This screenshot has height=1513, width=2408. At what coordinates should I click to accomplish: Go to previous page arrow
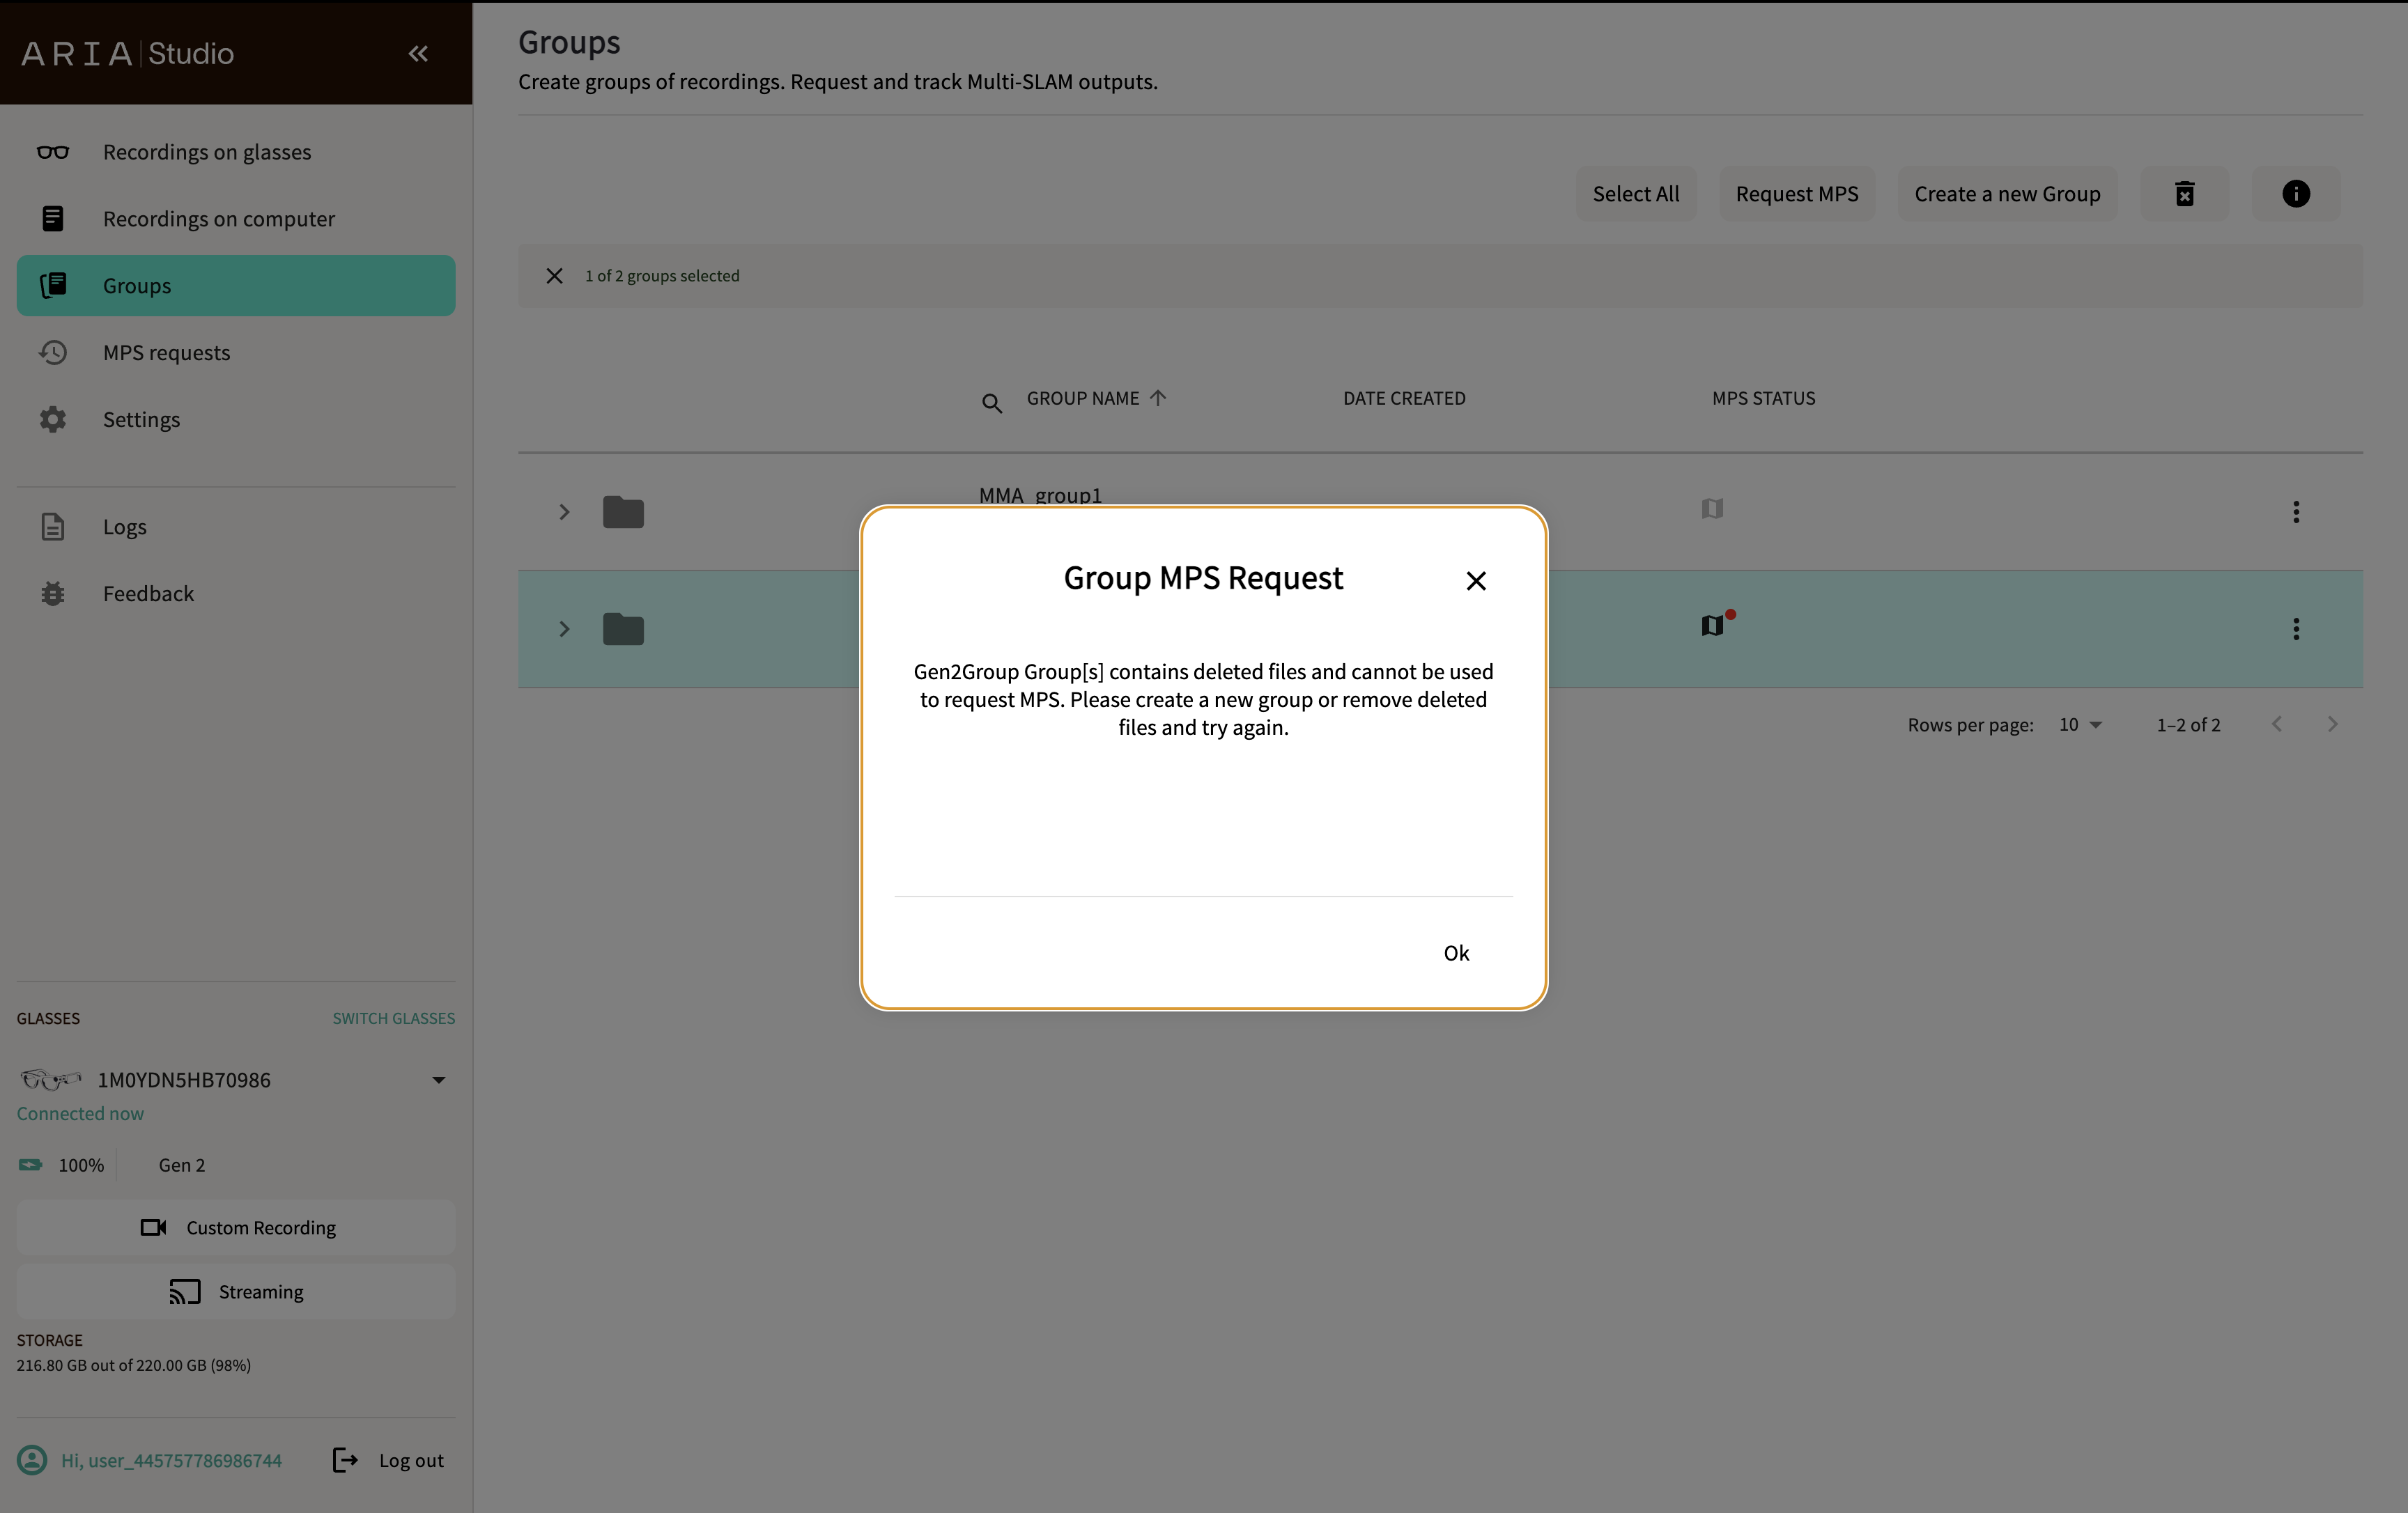pos(2277,724)
